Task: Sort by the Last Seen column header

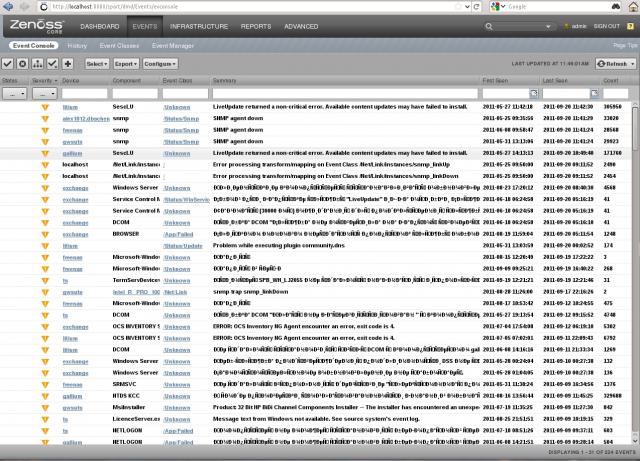Action: tap(555, 81)
